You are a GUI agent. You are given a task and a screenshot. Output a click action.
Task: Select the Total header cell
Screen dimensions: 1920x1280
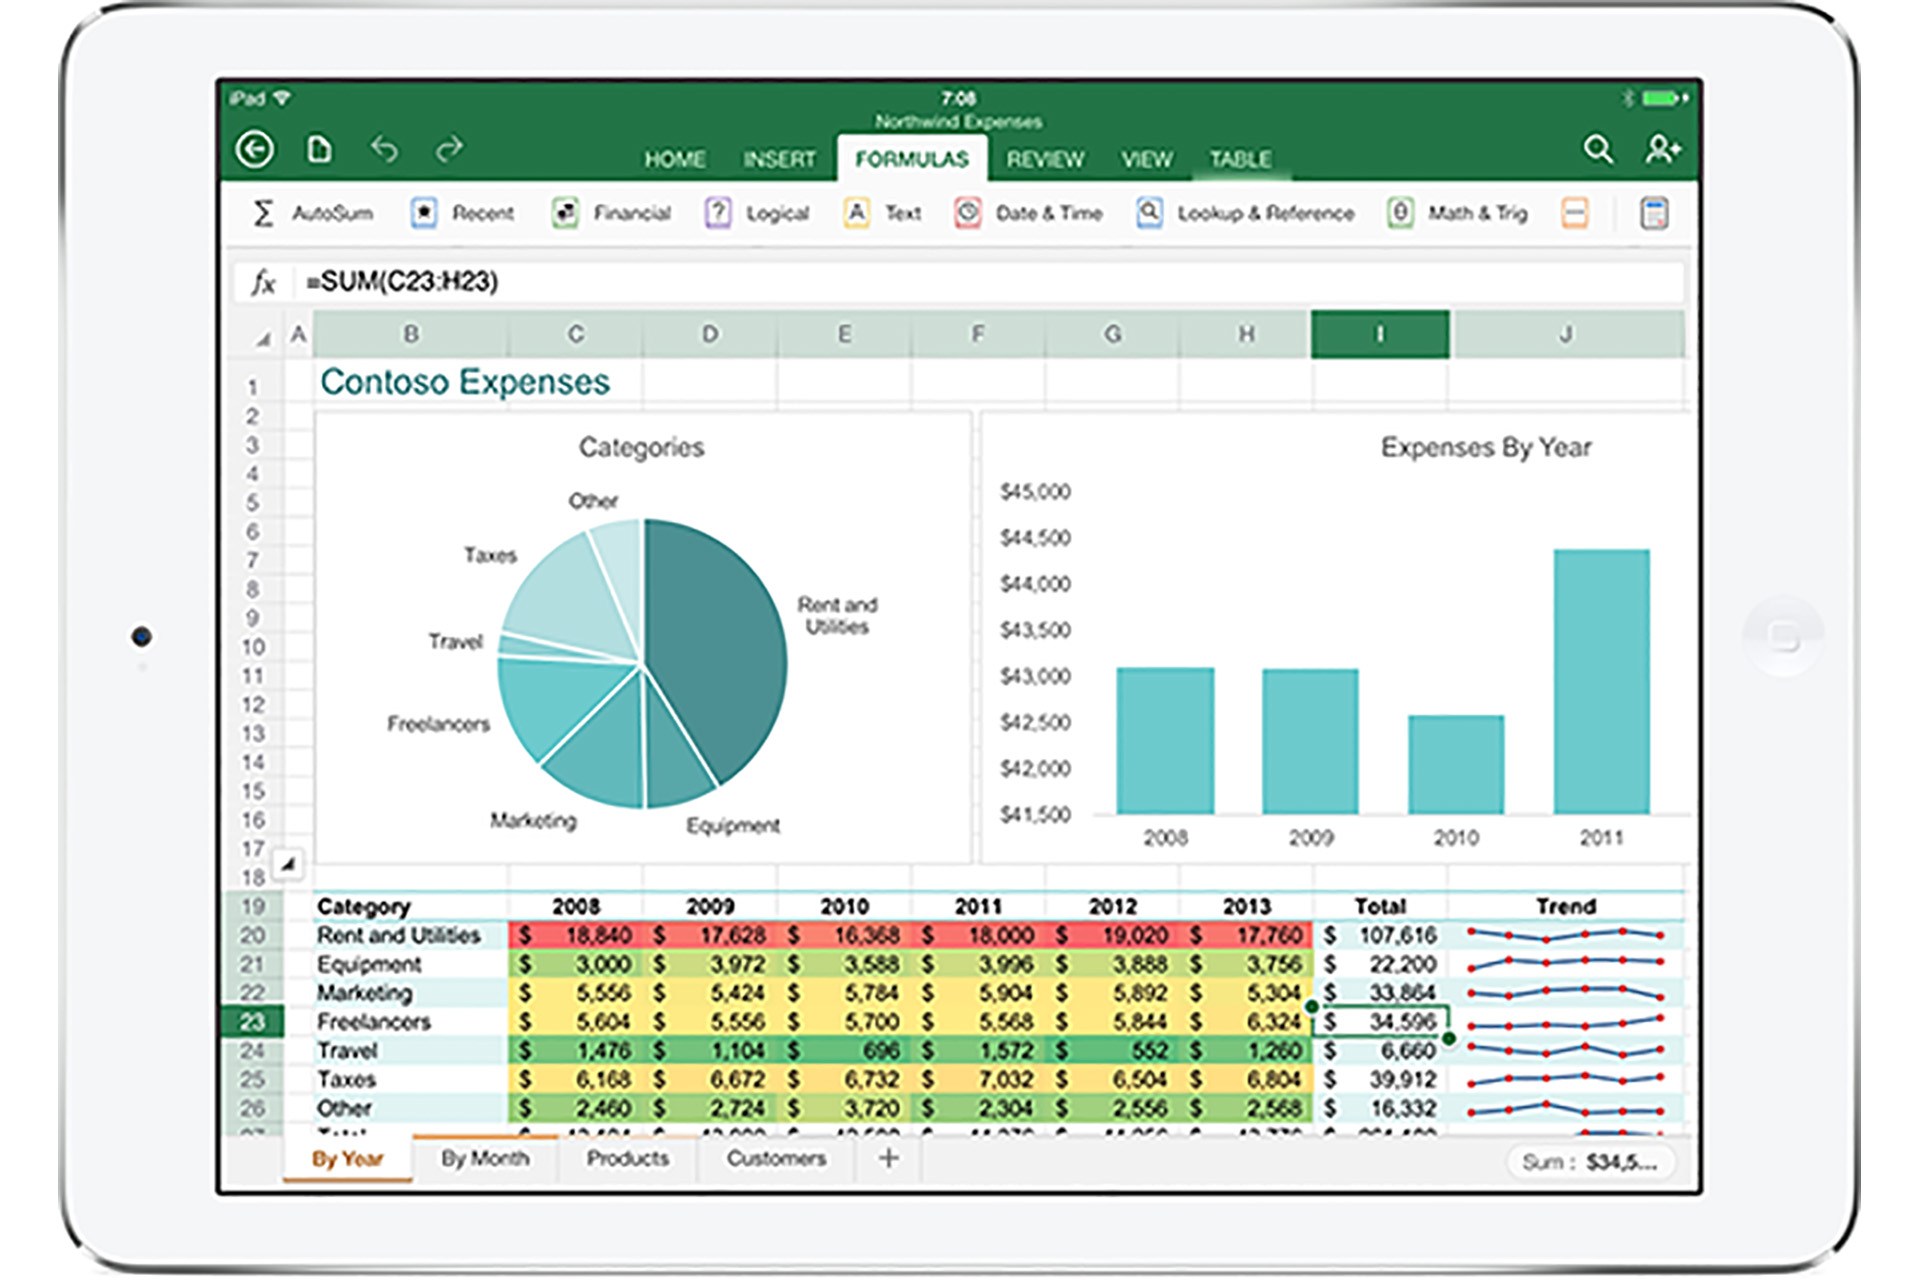click(1380, 906)
